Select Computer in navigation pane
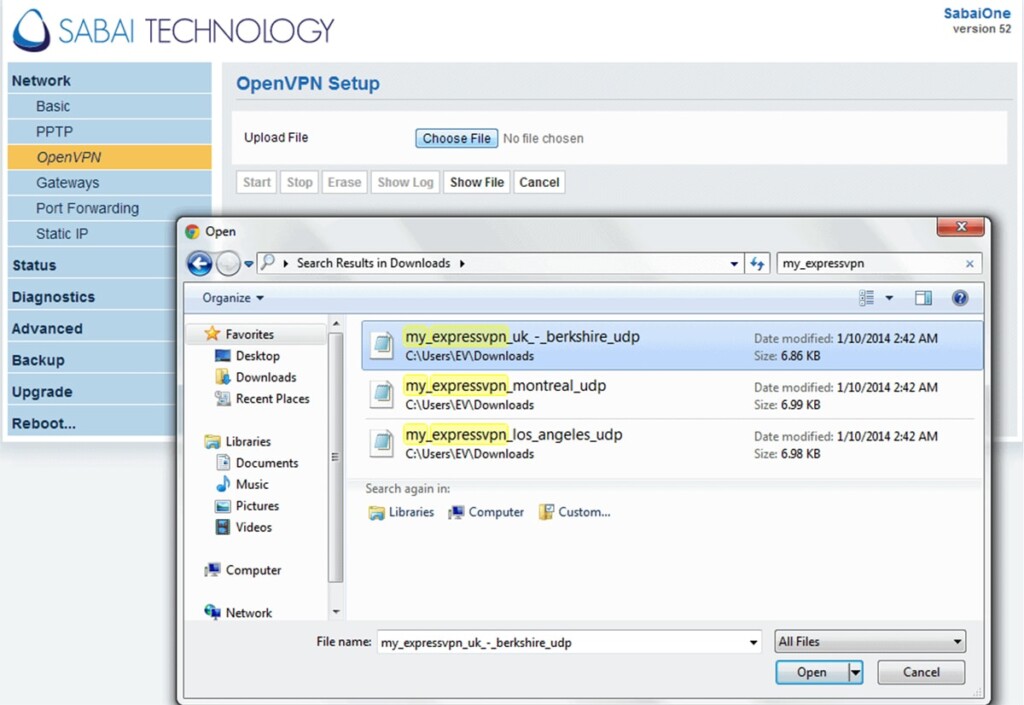The height and width of the screenshot is (705, 1024). coord(242,571)
